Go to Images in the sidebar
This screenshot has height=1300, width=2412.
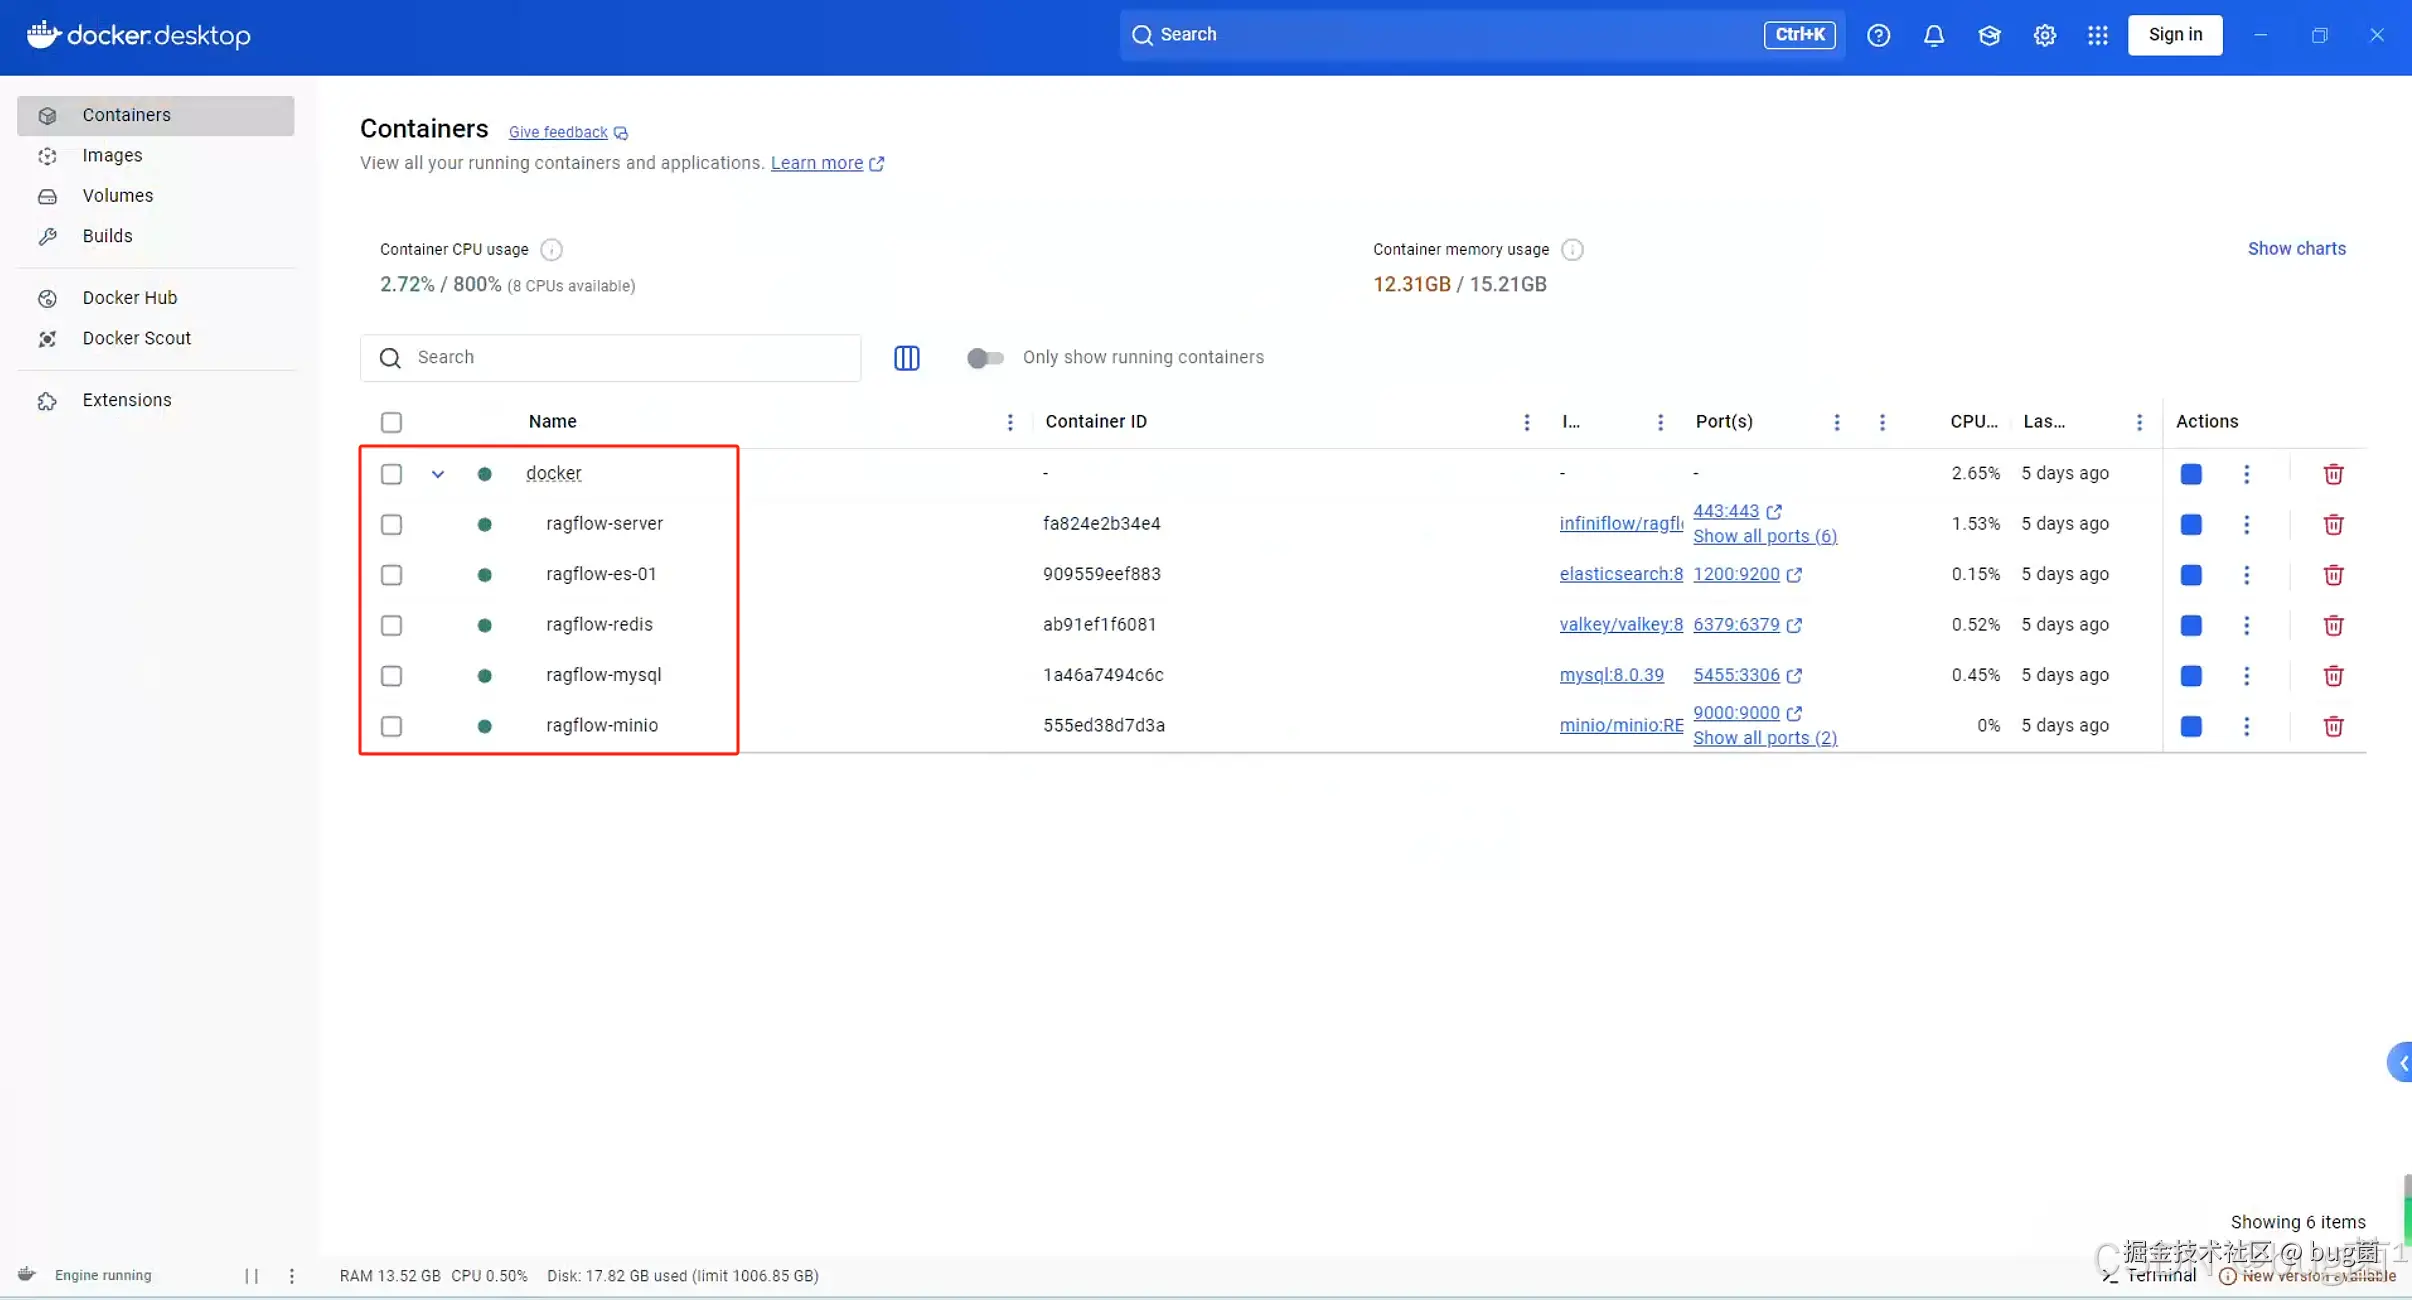(112, 155)
